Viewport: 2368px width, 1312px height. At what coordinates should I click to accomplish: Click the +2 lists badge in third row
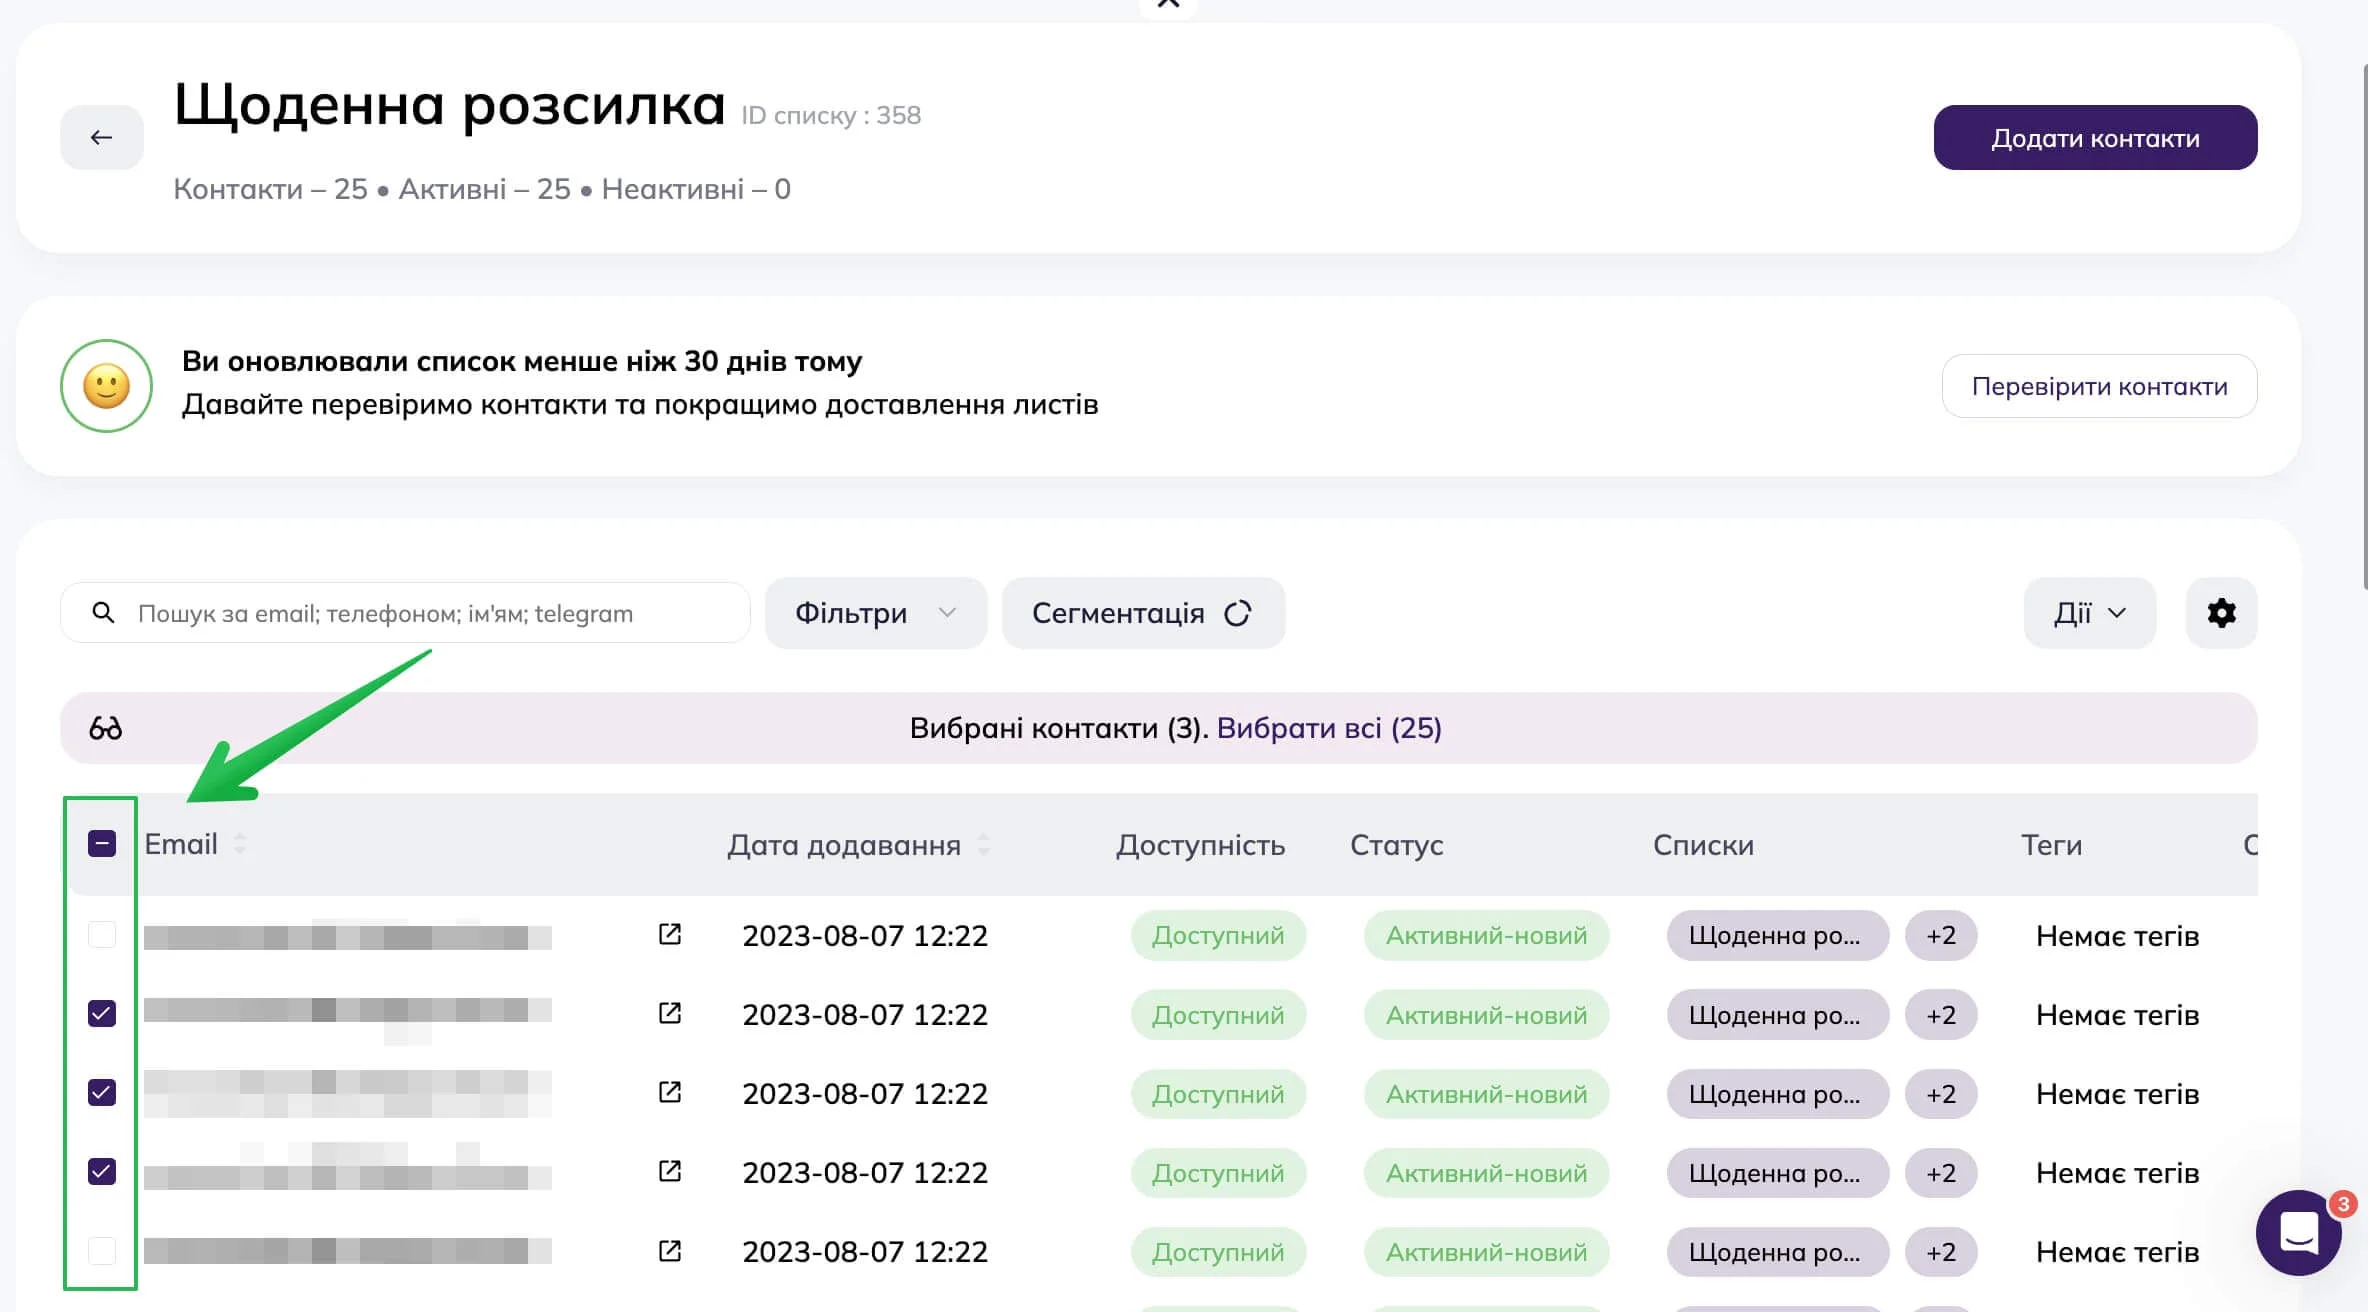[1941, 1093]
